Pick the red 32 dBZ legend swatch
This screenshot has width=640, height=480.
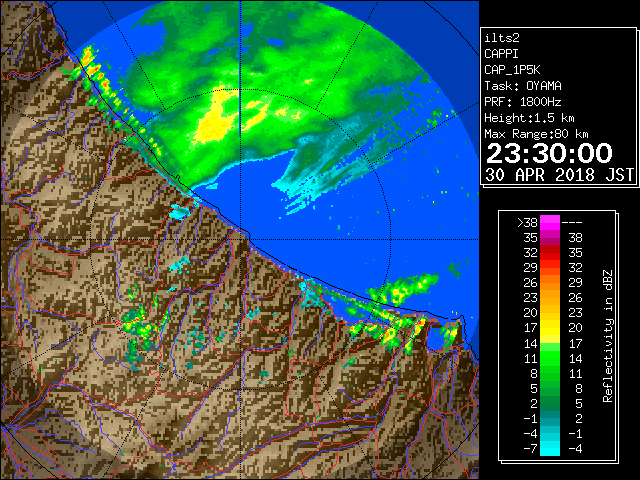click(550, 253)
